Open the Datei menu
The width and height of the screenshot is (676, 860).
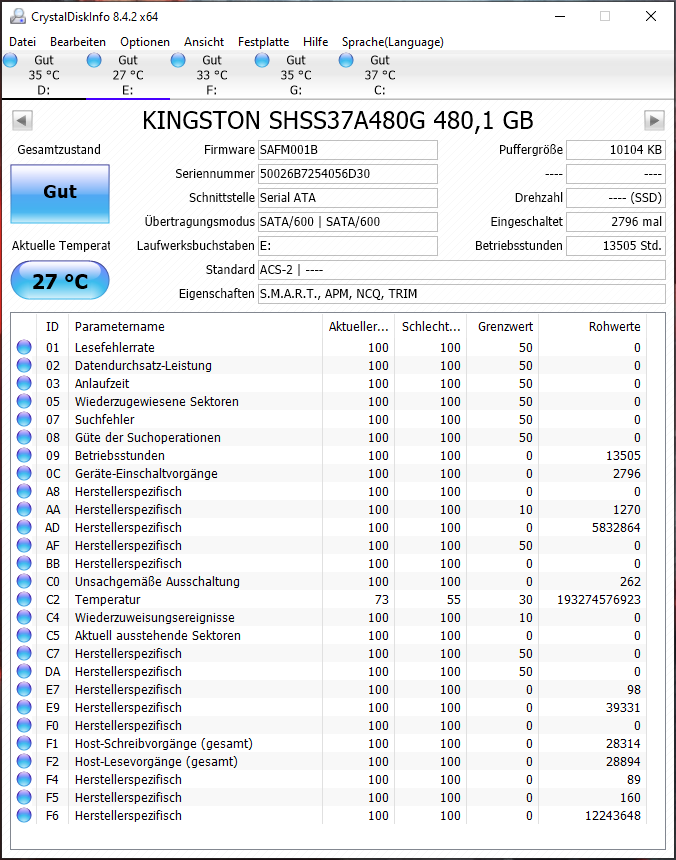tap(22, 42)
